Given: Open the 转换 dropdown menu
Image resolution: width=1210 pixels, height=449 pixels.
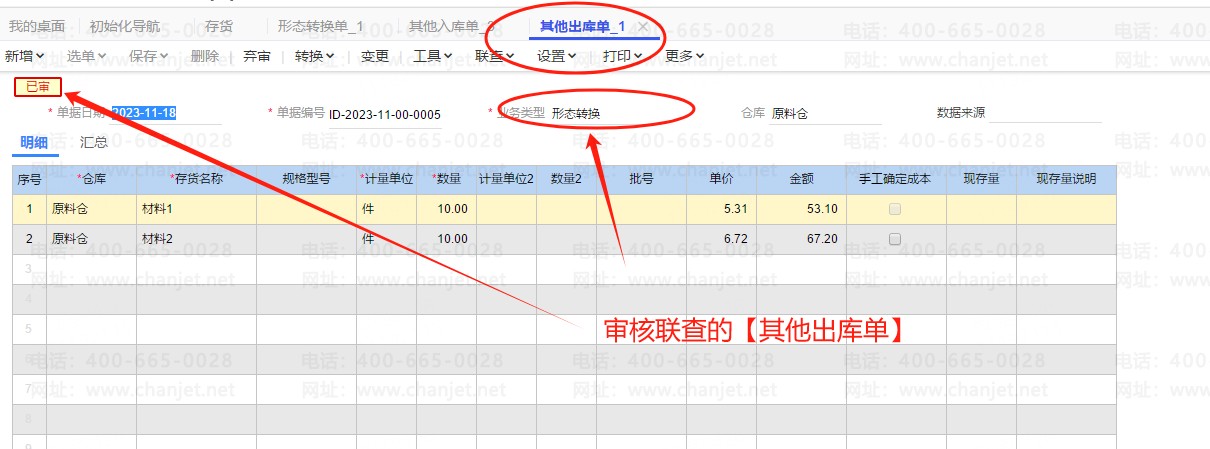Looking at the screenshot, I should tap(314, 56).
